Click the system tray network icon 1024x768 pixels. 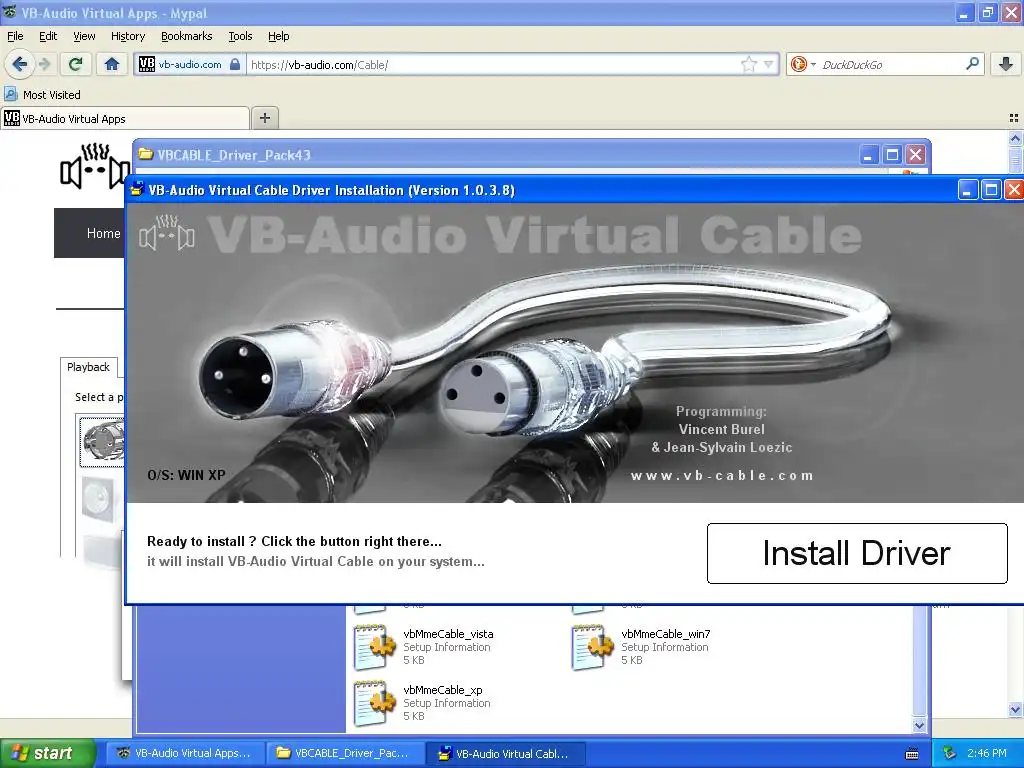(950, 753)
